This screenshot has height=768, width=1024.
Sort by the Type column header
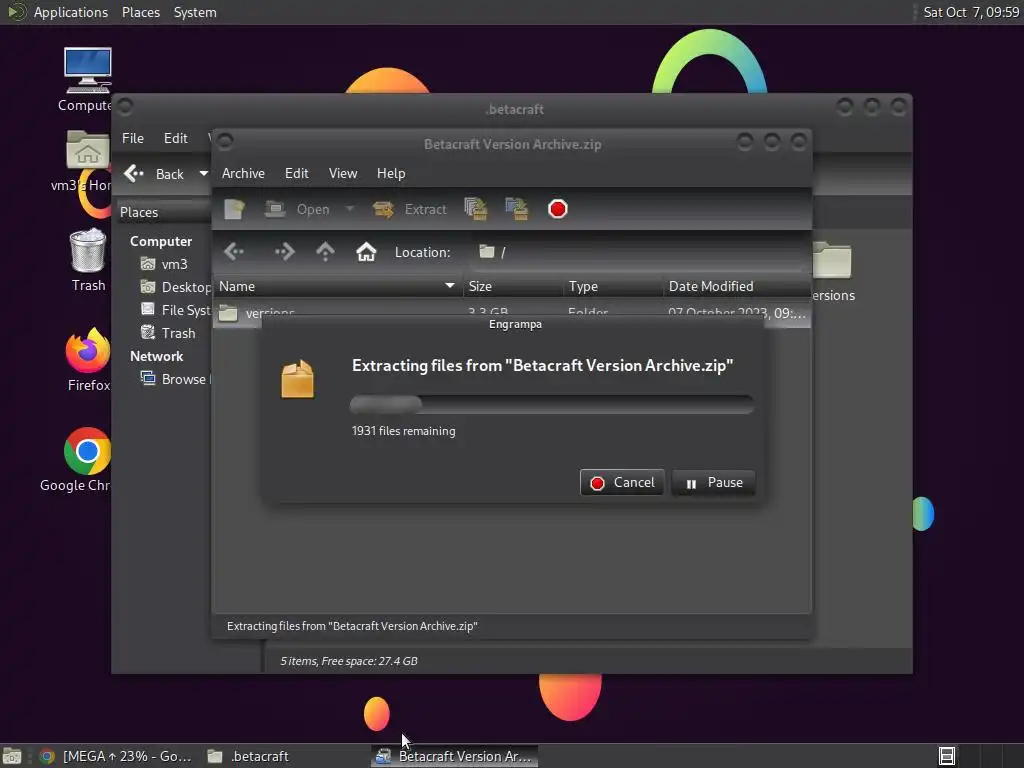coord(613,286)
